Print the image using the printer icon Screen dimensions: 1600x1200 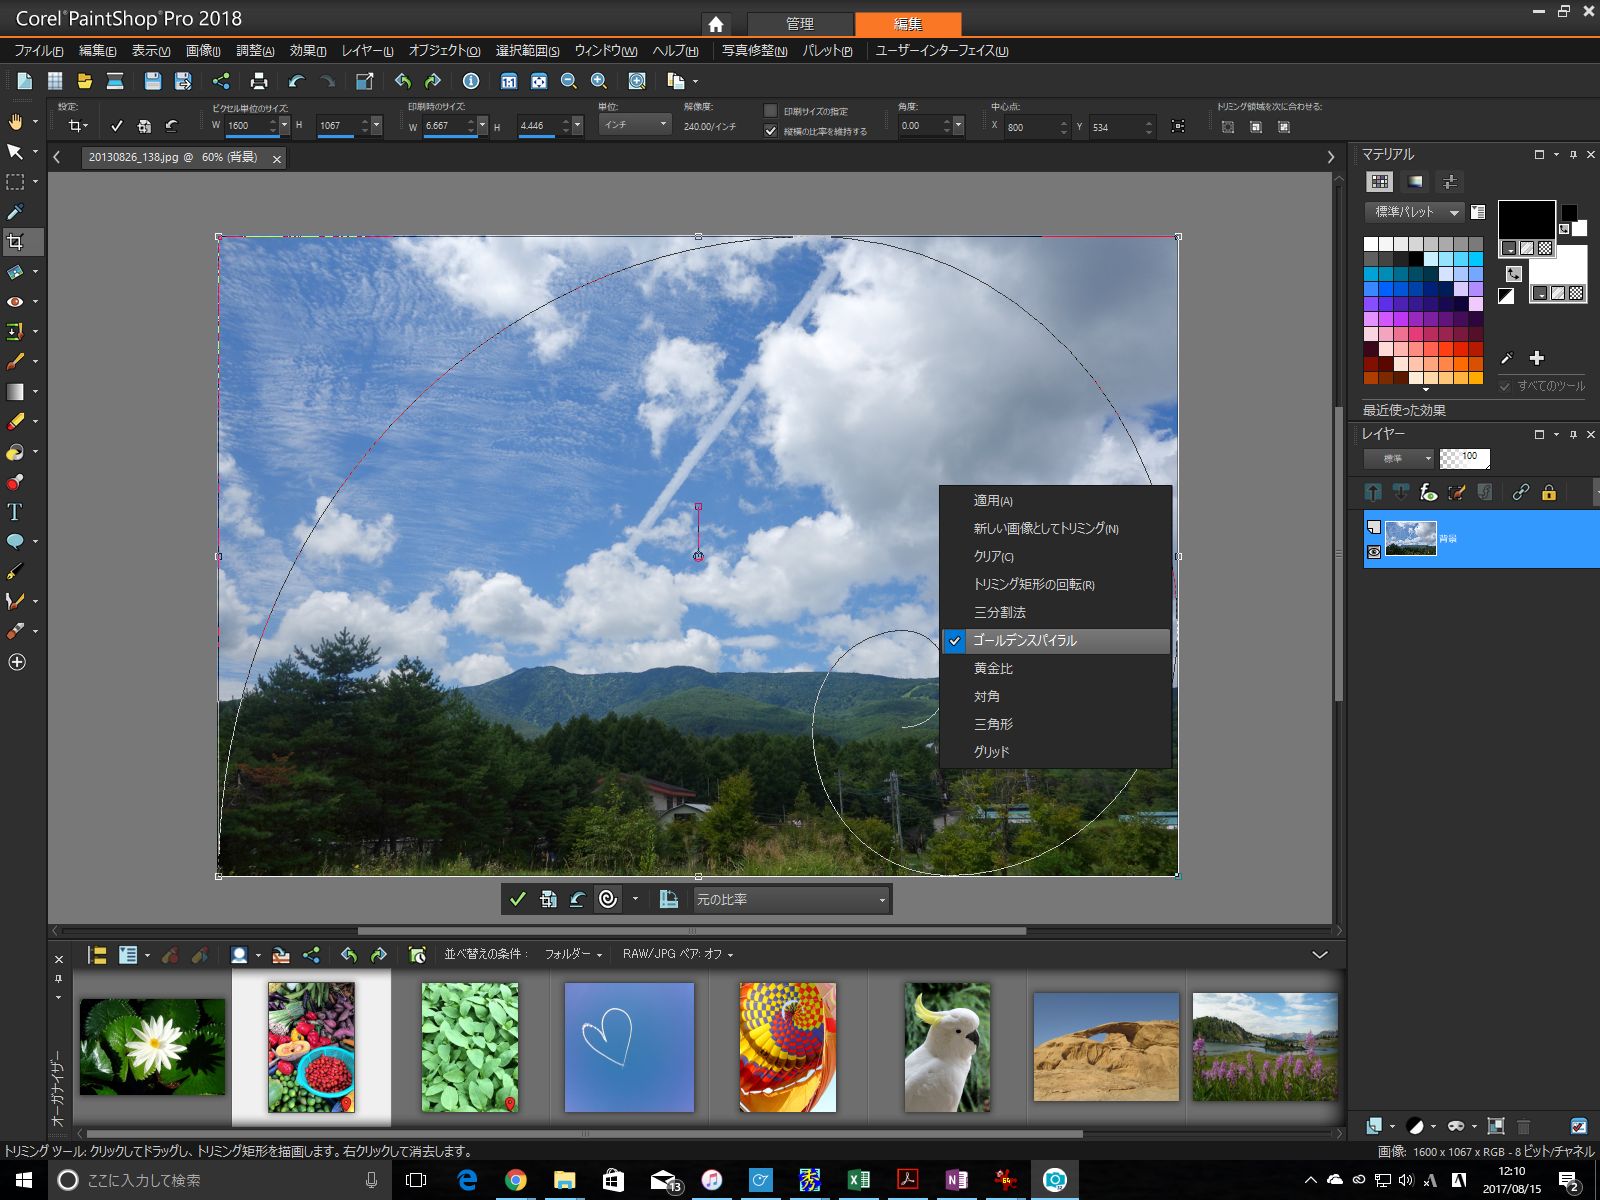point(259,81)
